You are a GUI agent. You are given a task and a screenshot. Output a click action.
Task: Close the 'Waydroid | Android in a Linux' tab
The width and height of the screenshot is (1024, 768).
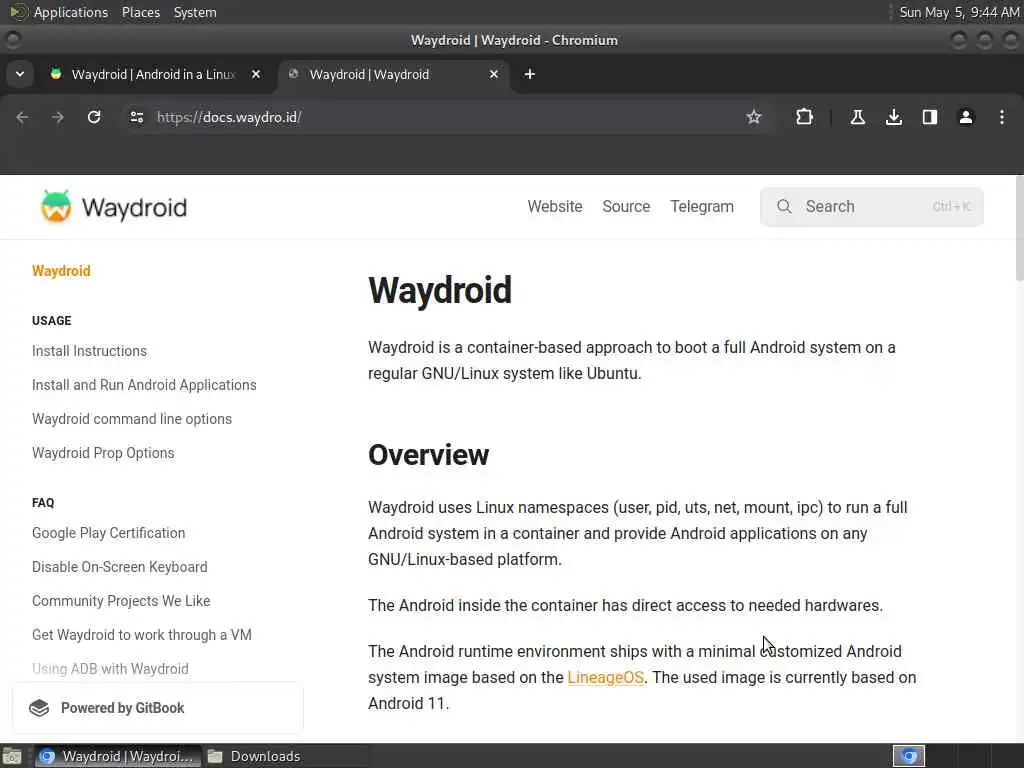[x=256, y=74]
